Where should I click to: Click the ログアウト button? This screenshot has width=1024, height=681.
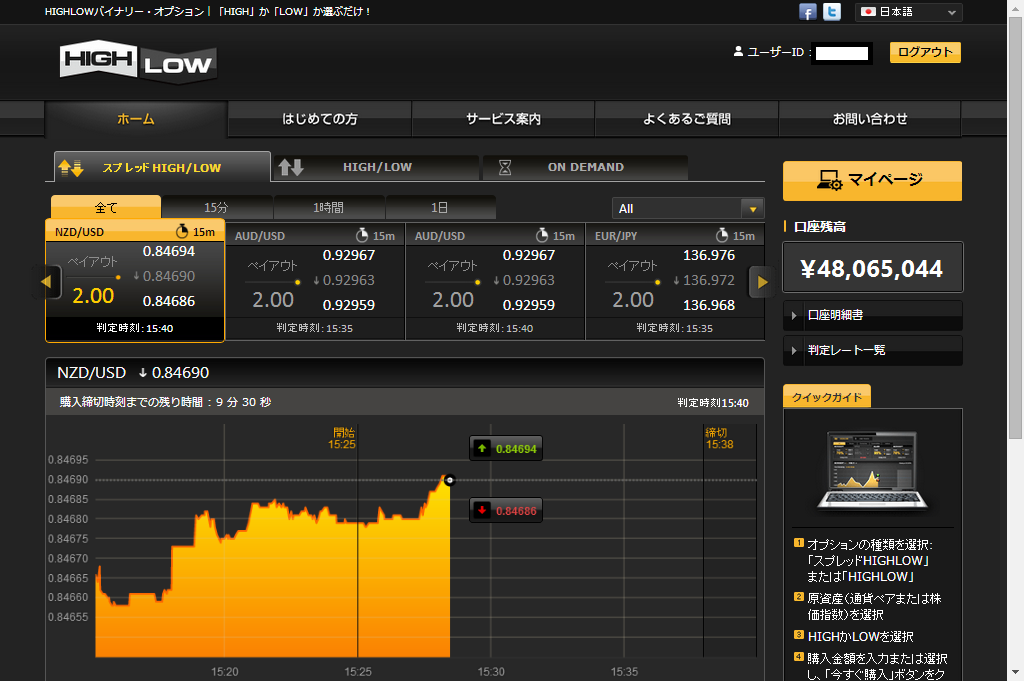pos(925,52)
